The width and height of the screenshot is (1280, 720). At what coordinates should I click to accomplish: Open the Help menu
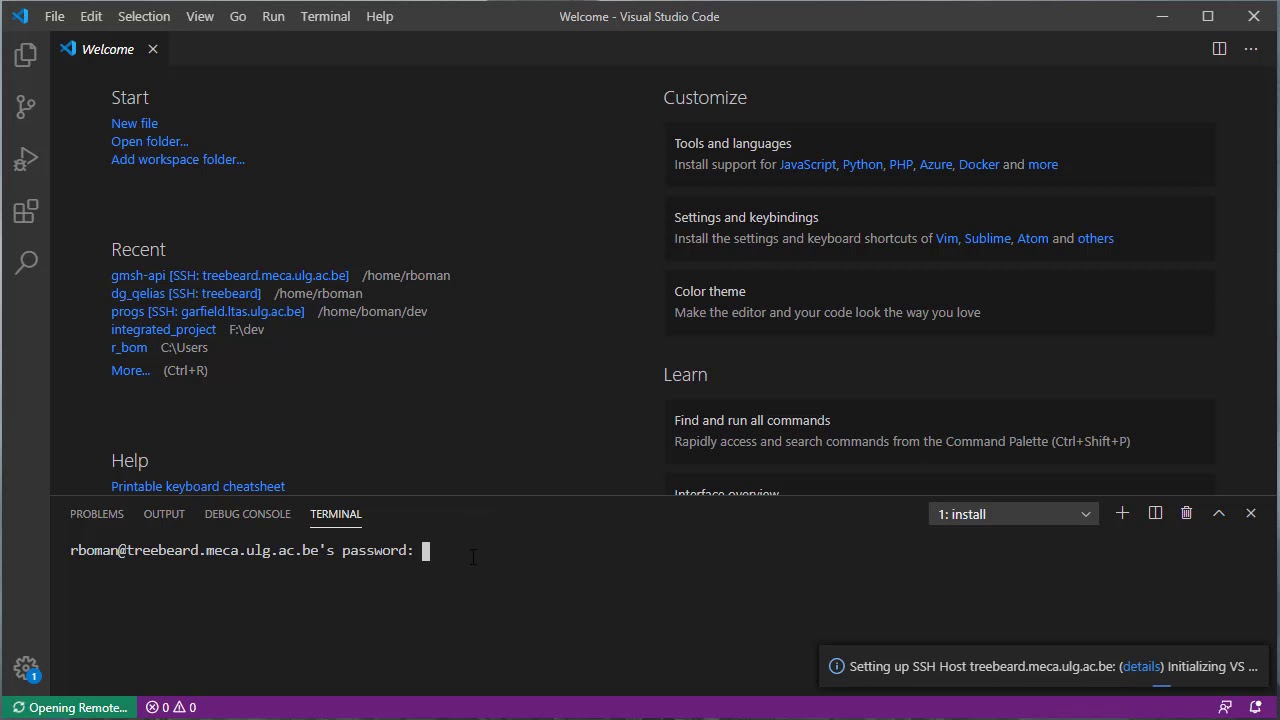[x=379, y=16]
